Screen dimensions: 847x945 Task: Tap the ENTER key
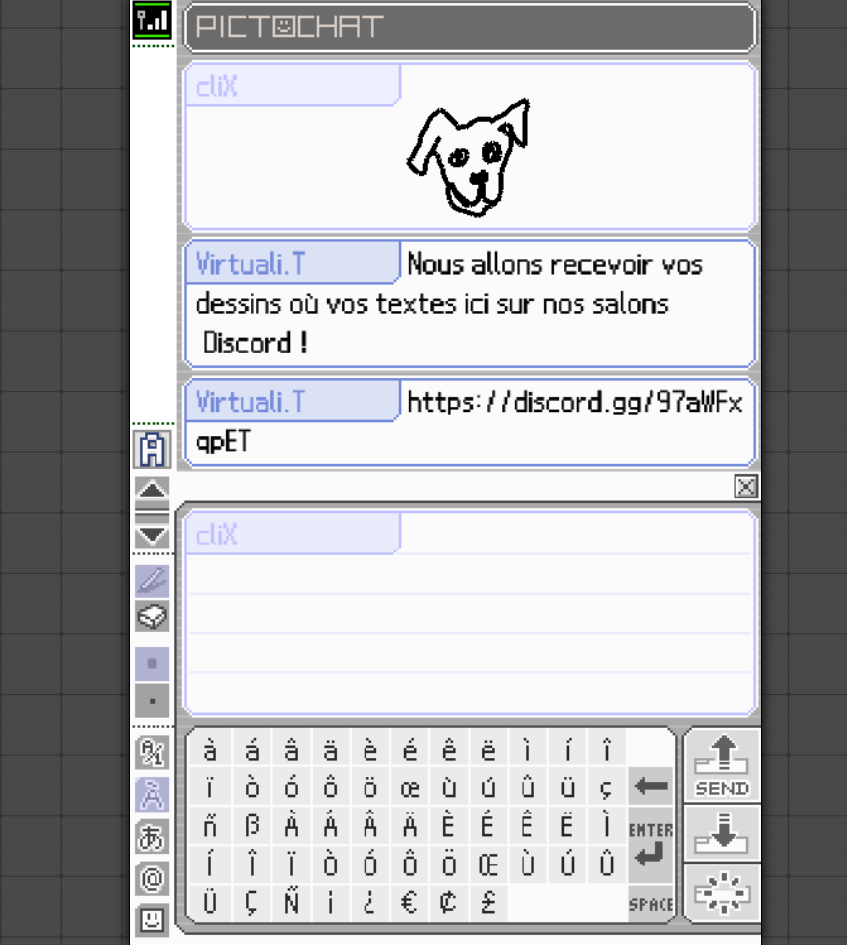[x=651, y=844]
